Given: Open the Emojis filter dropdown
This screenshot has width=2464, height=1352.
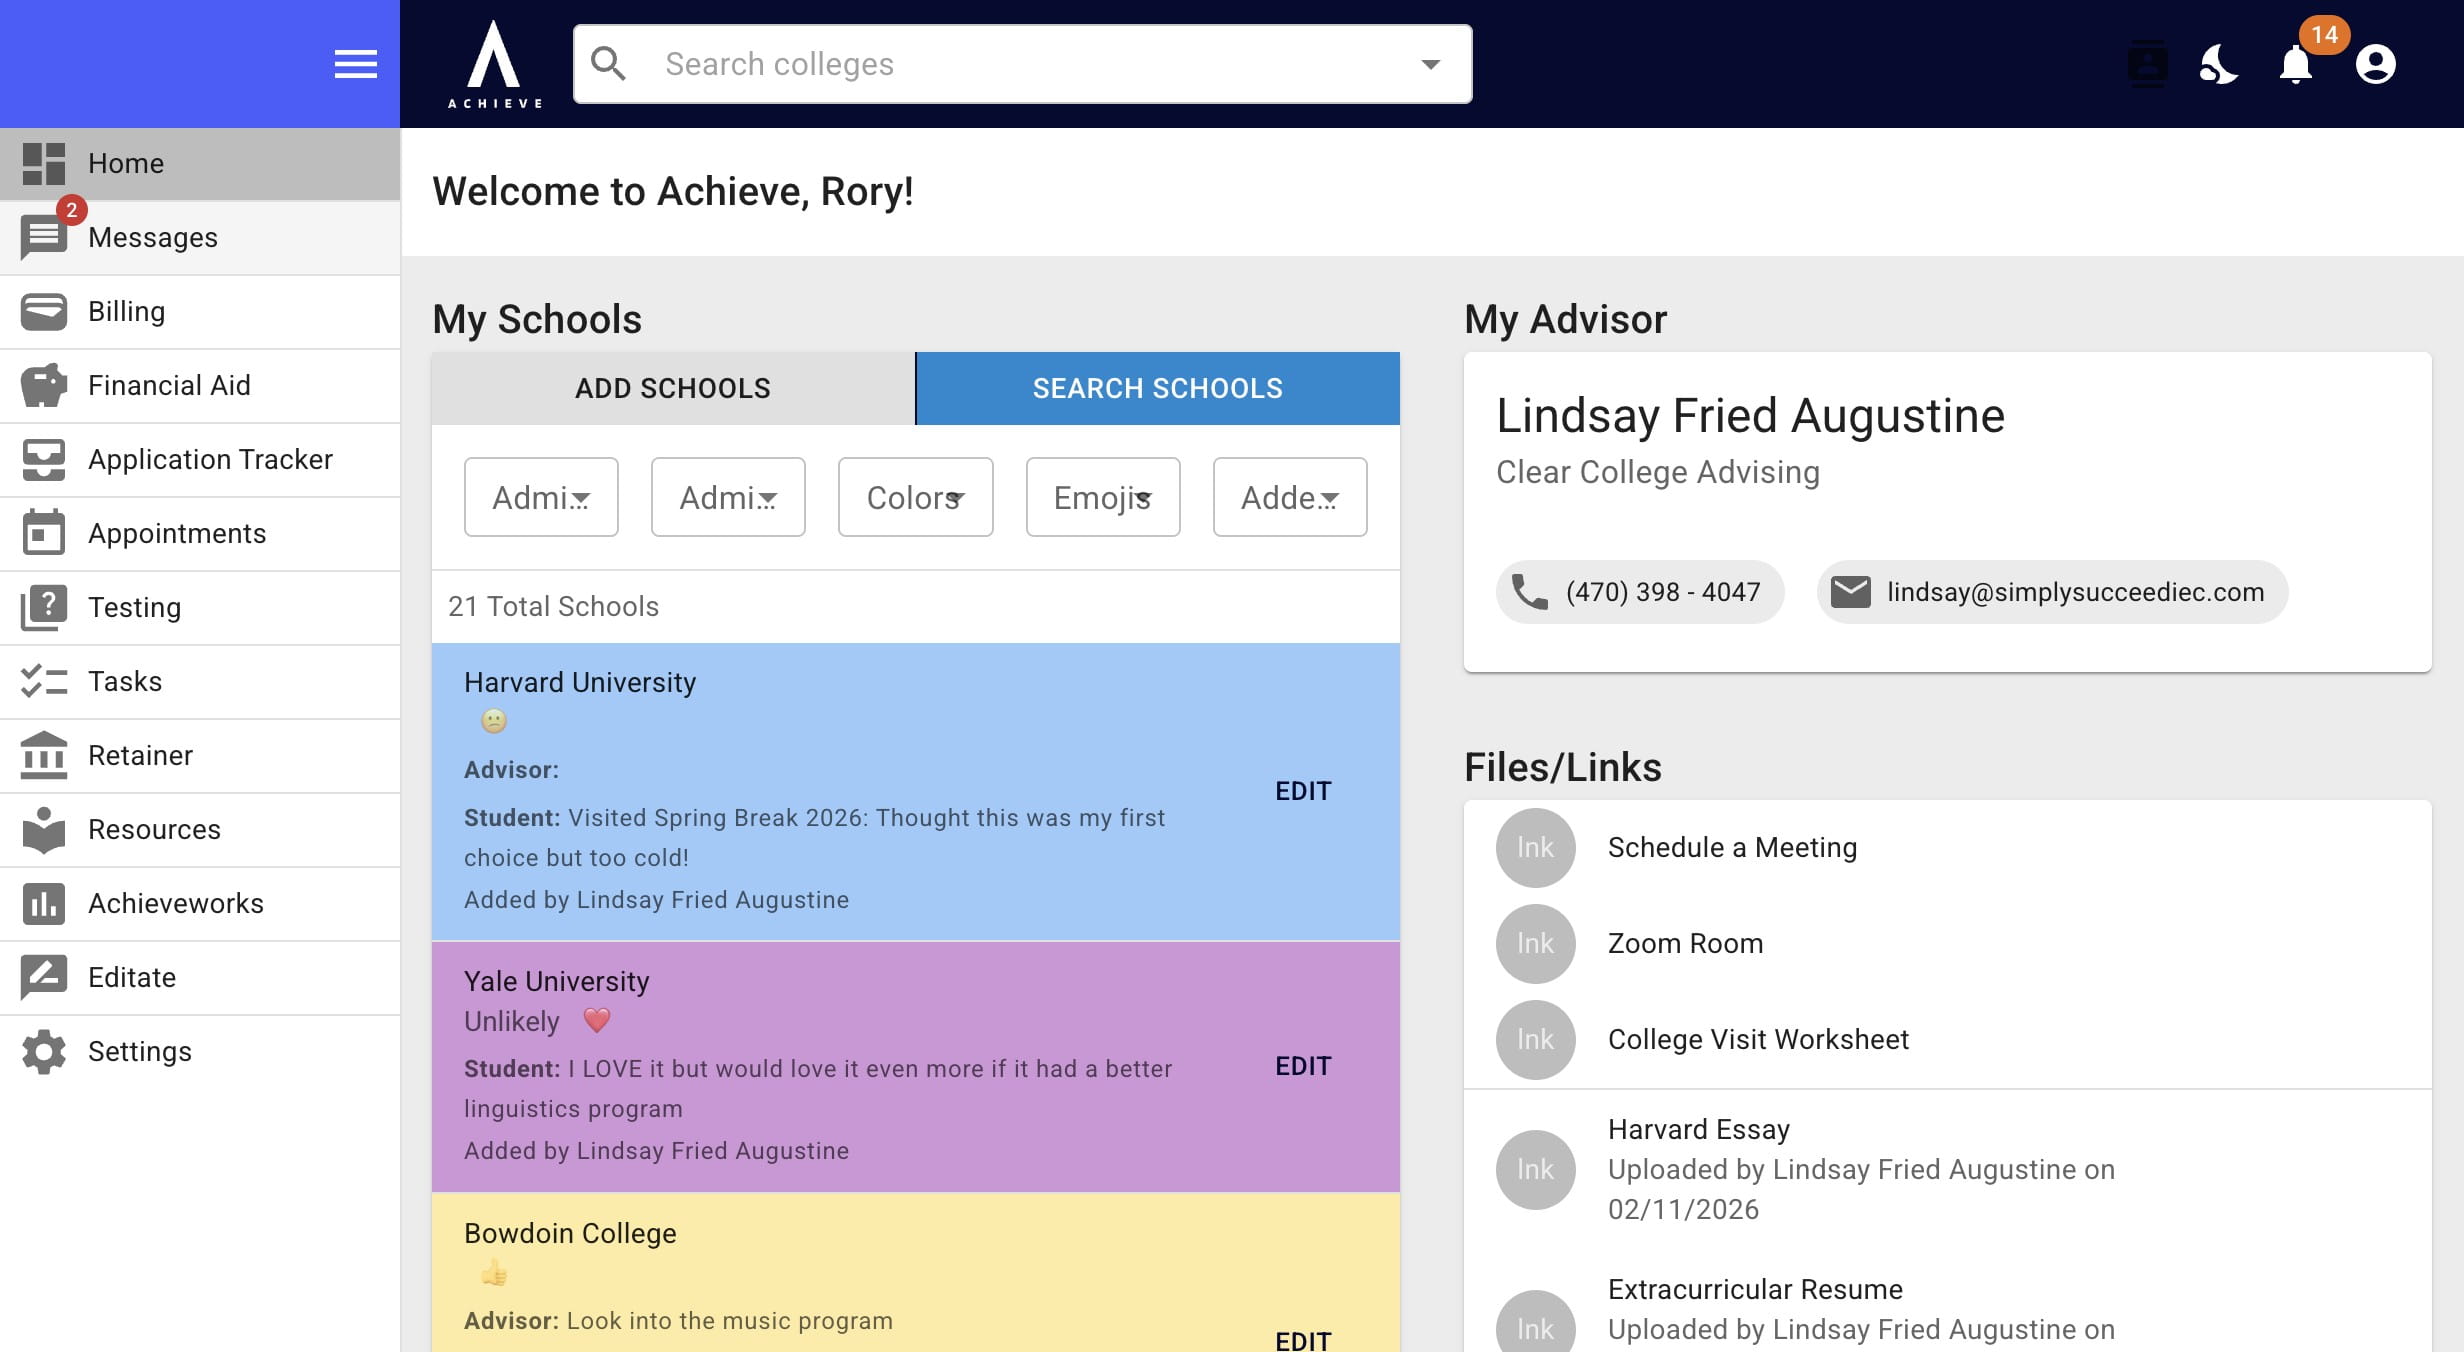Looking at the screenshot, I should [x=1103, y=497].
